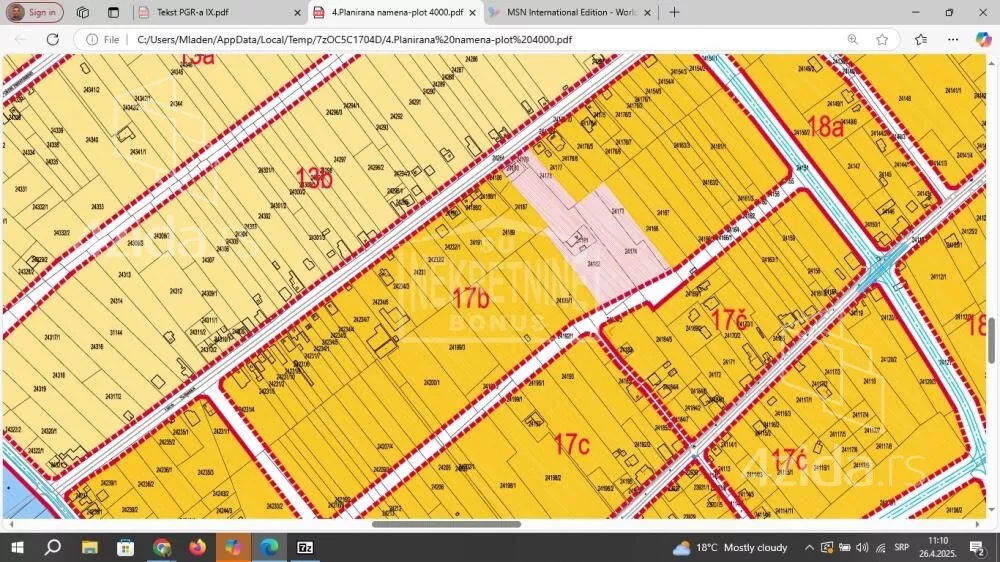This screenshot has height=562, width=1000.
Task: Open the tab actions menu icon
Action: click(x=113, y=13)
